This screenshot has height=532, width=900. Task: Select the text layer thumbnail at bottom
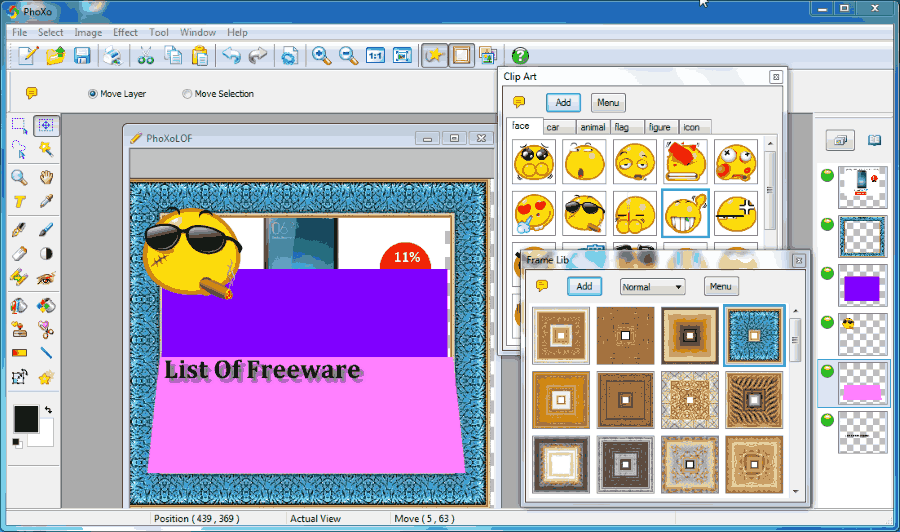(x=863, y=432)
